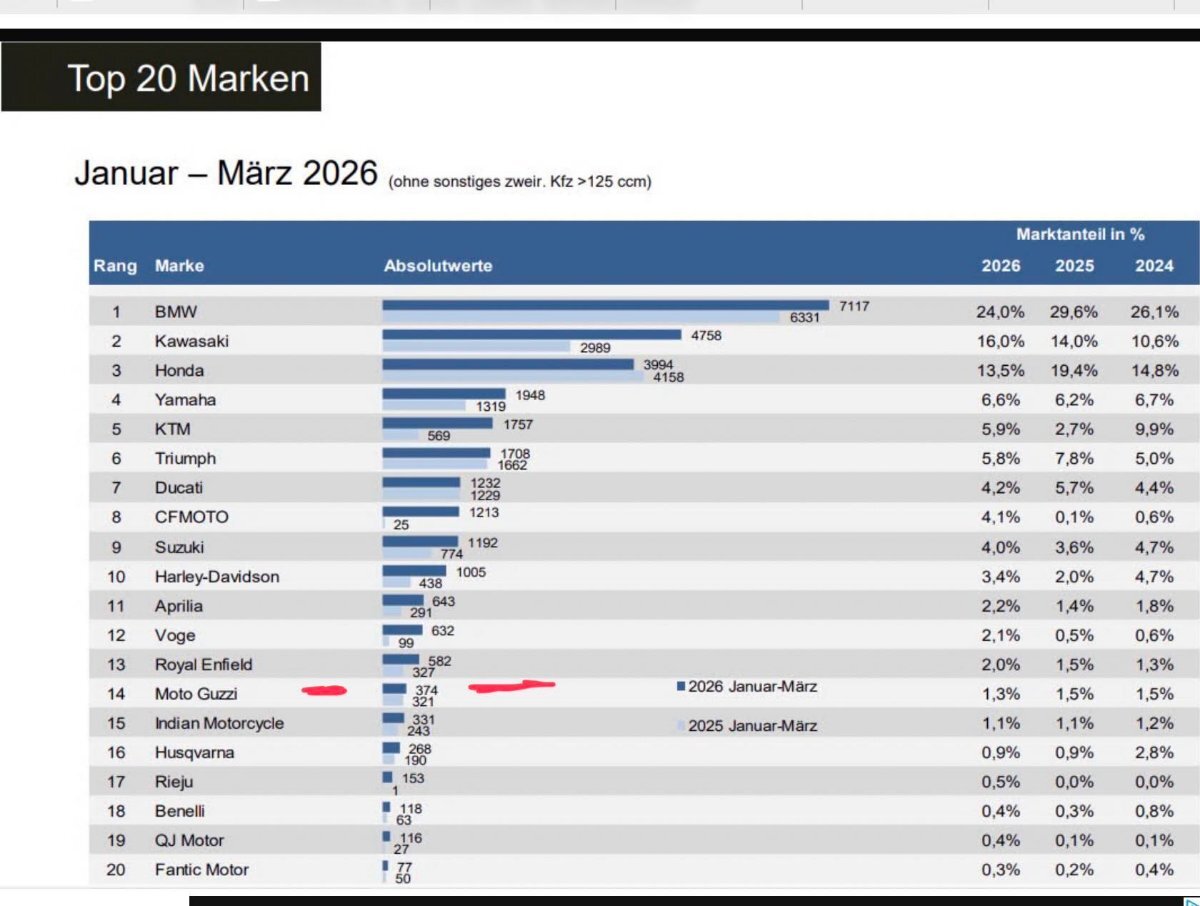Click the AdChoices icon in bottom-right corner

(1190, 899)
